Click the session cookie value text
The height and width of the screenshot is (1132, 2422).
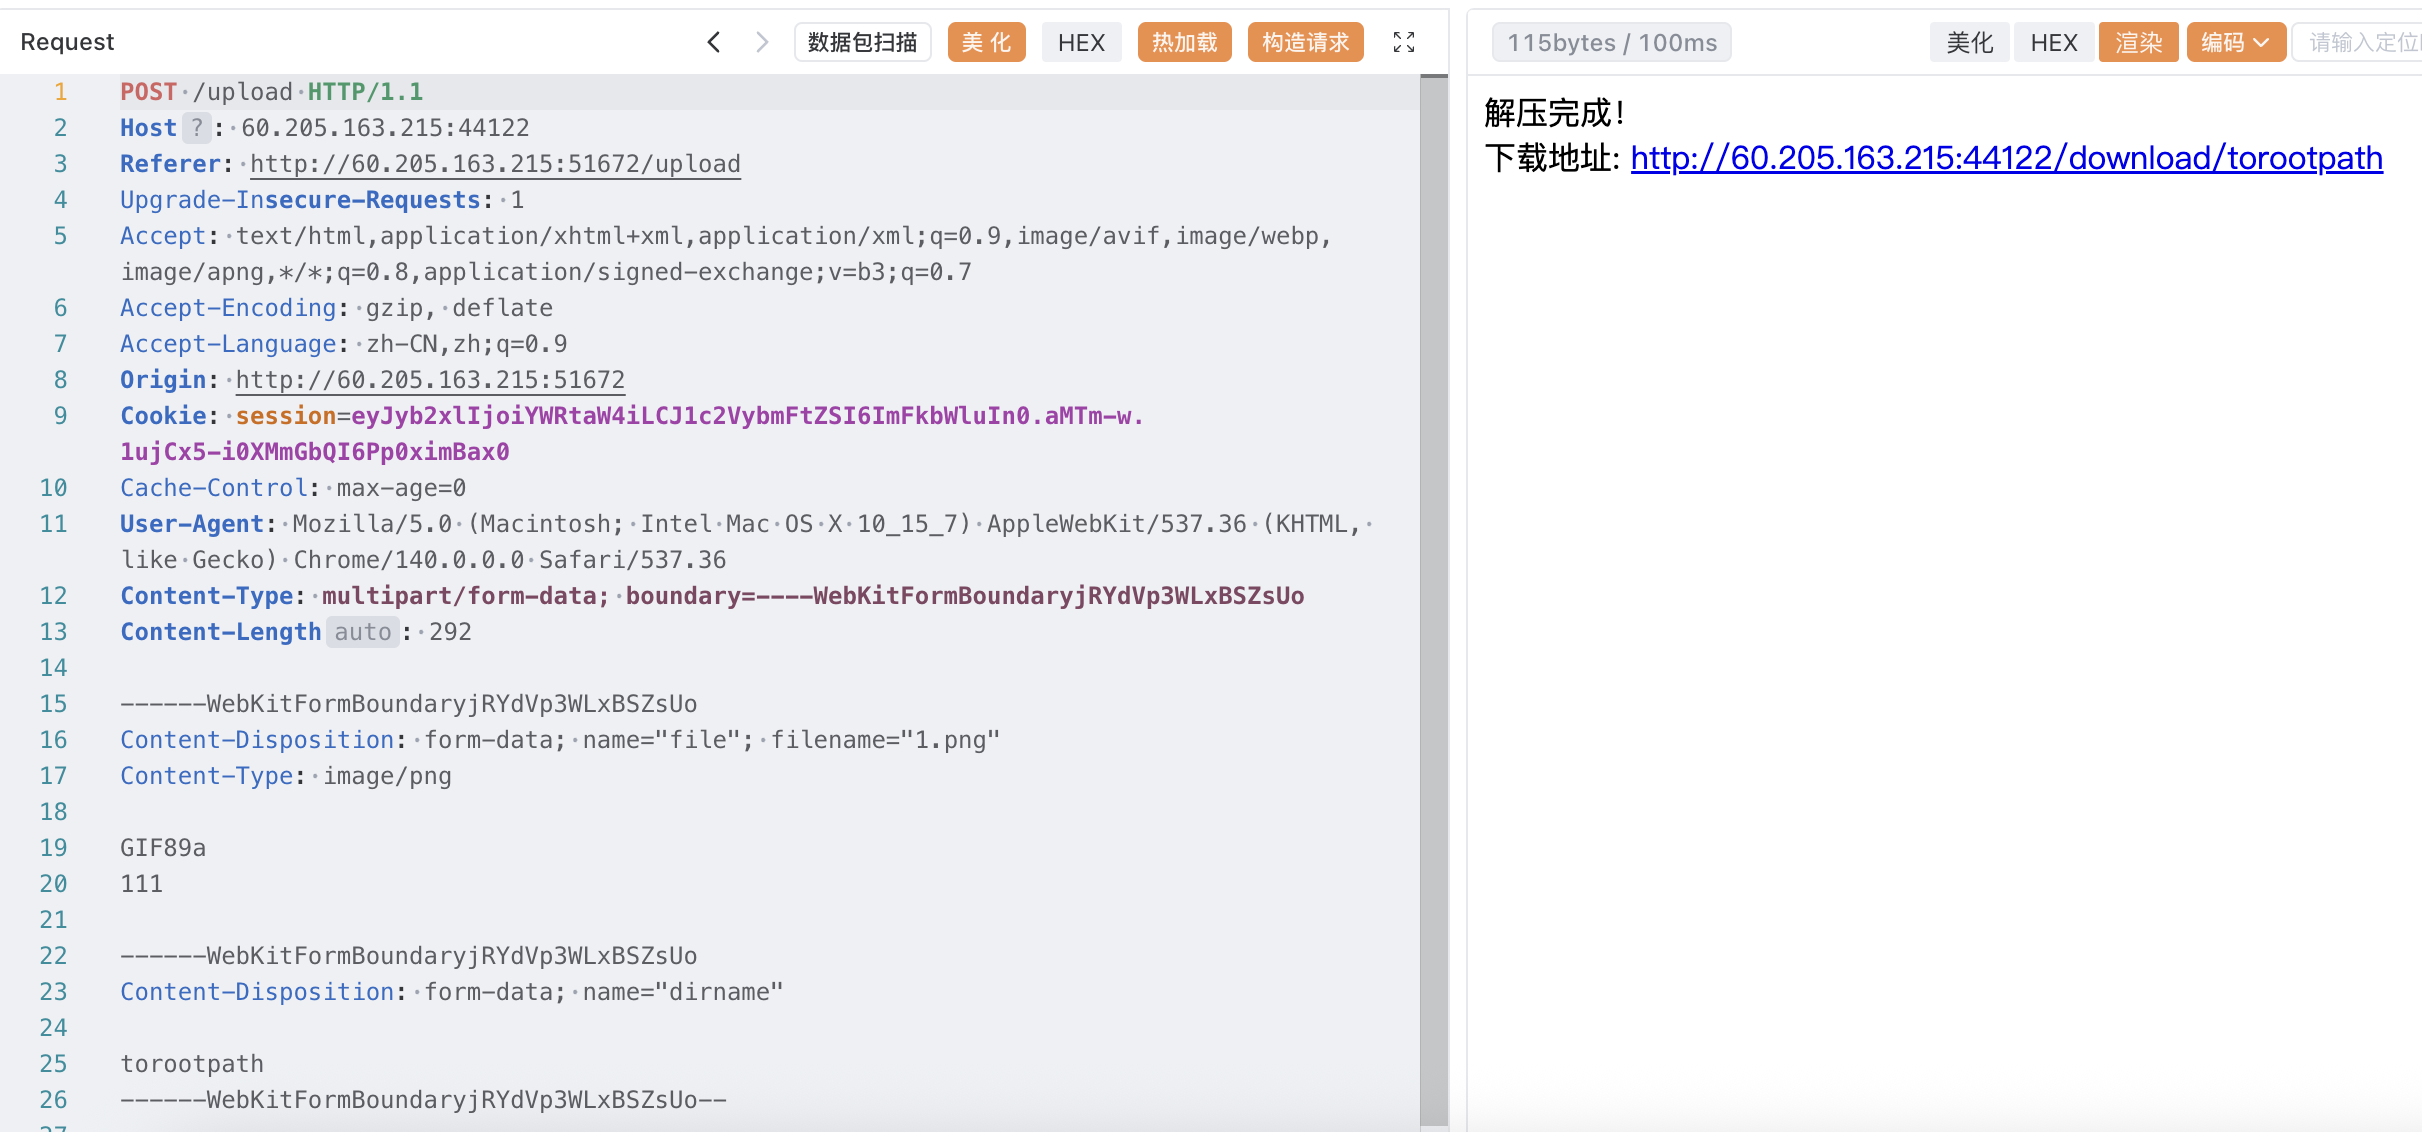632,434
